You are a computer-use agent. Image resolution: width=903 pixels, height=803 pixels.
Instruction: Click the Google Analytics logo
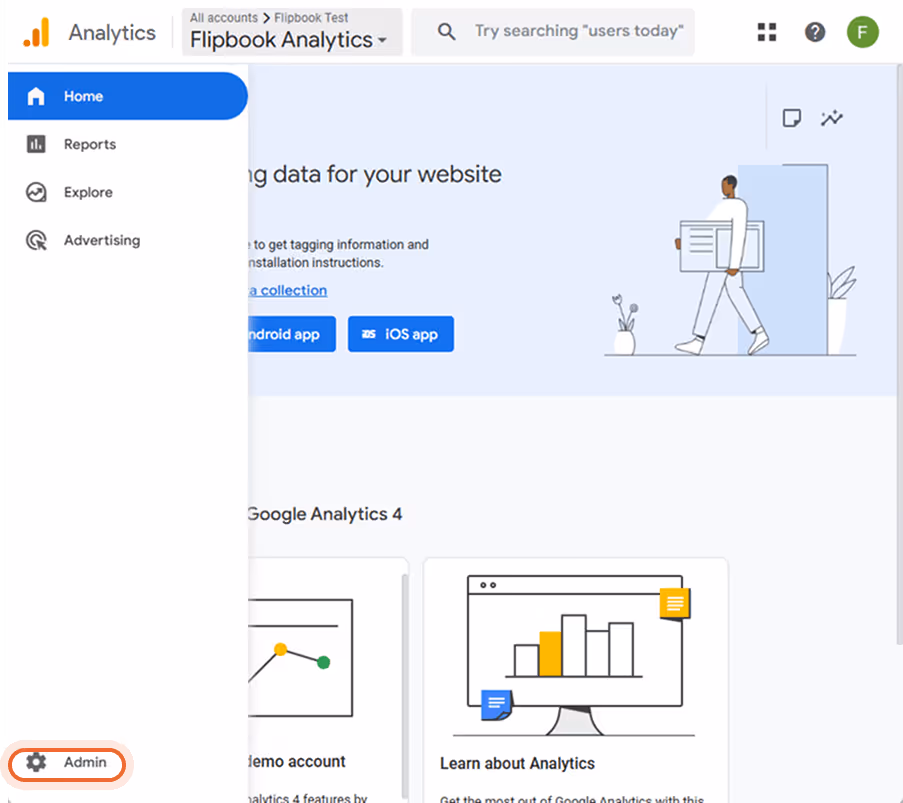point(36,32)
